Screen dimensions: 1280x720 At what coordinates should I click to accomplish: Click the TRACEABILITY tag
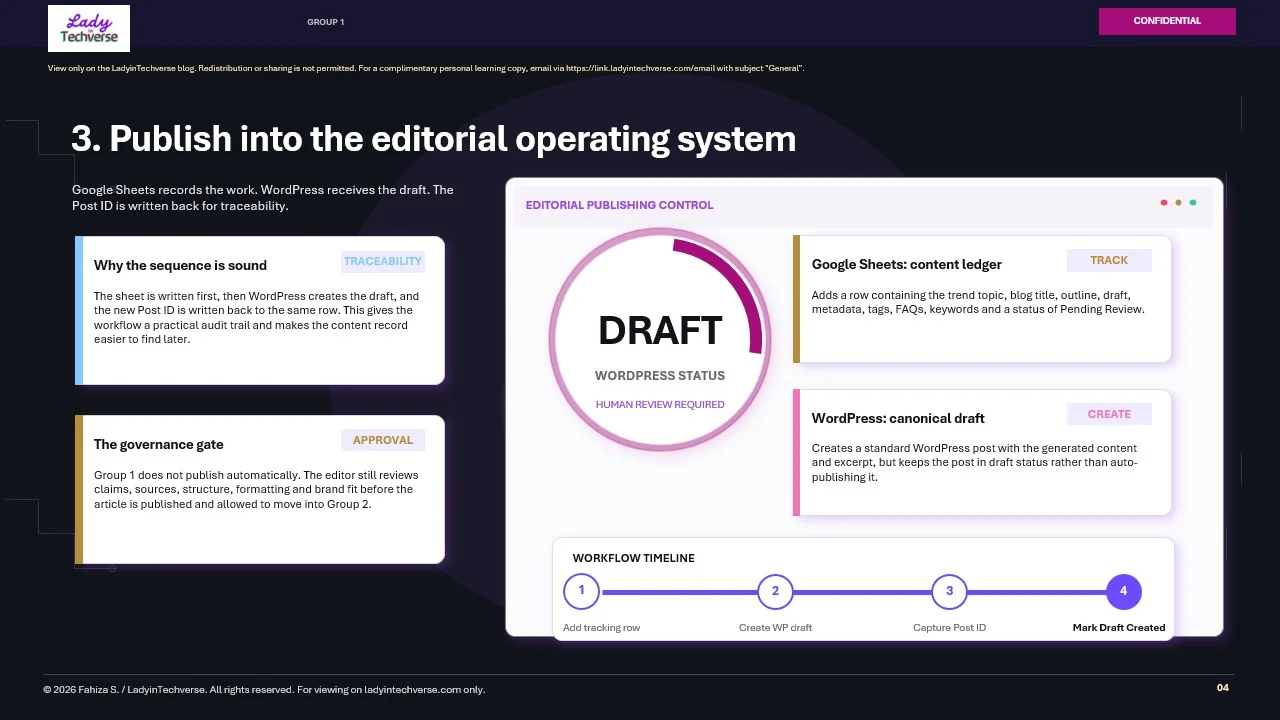[x=383, y=261]
